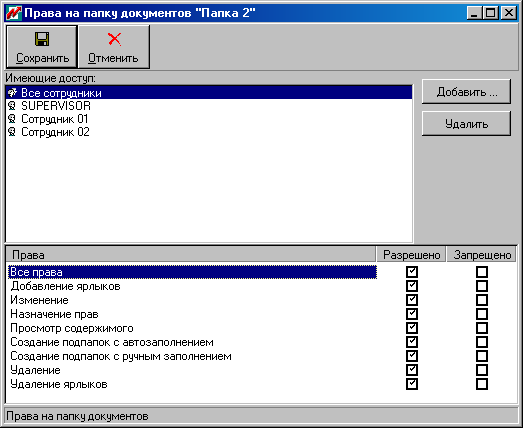The width and height of the screenshot is (523, 428).
Task: Check Запрещено for Просмотр содержимого
Action: (482, 328)
